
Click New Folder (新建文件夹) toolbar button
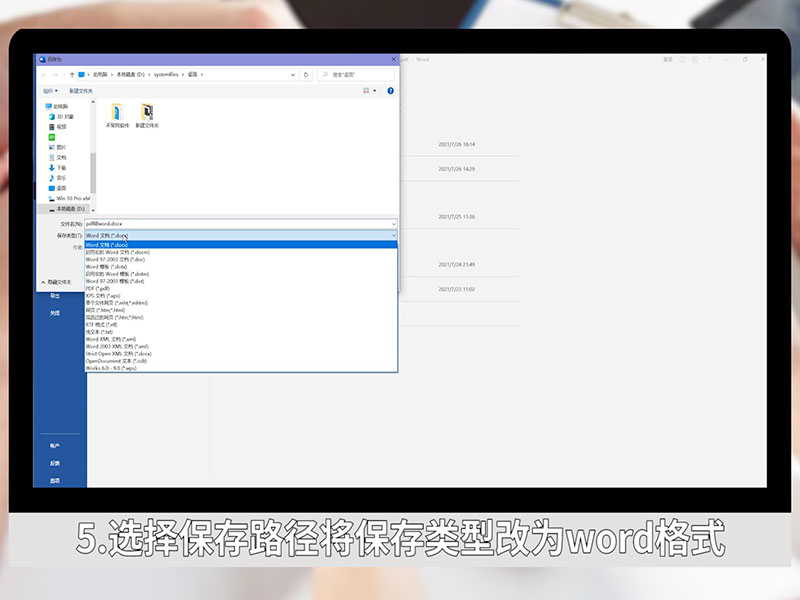point(81,91)
